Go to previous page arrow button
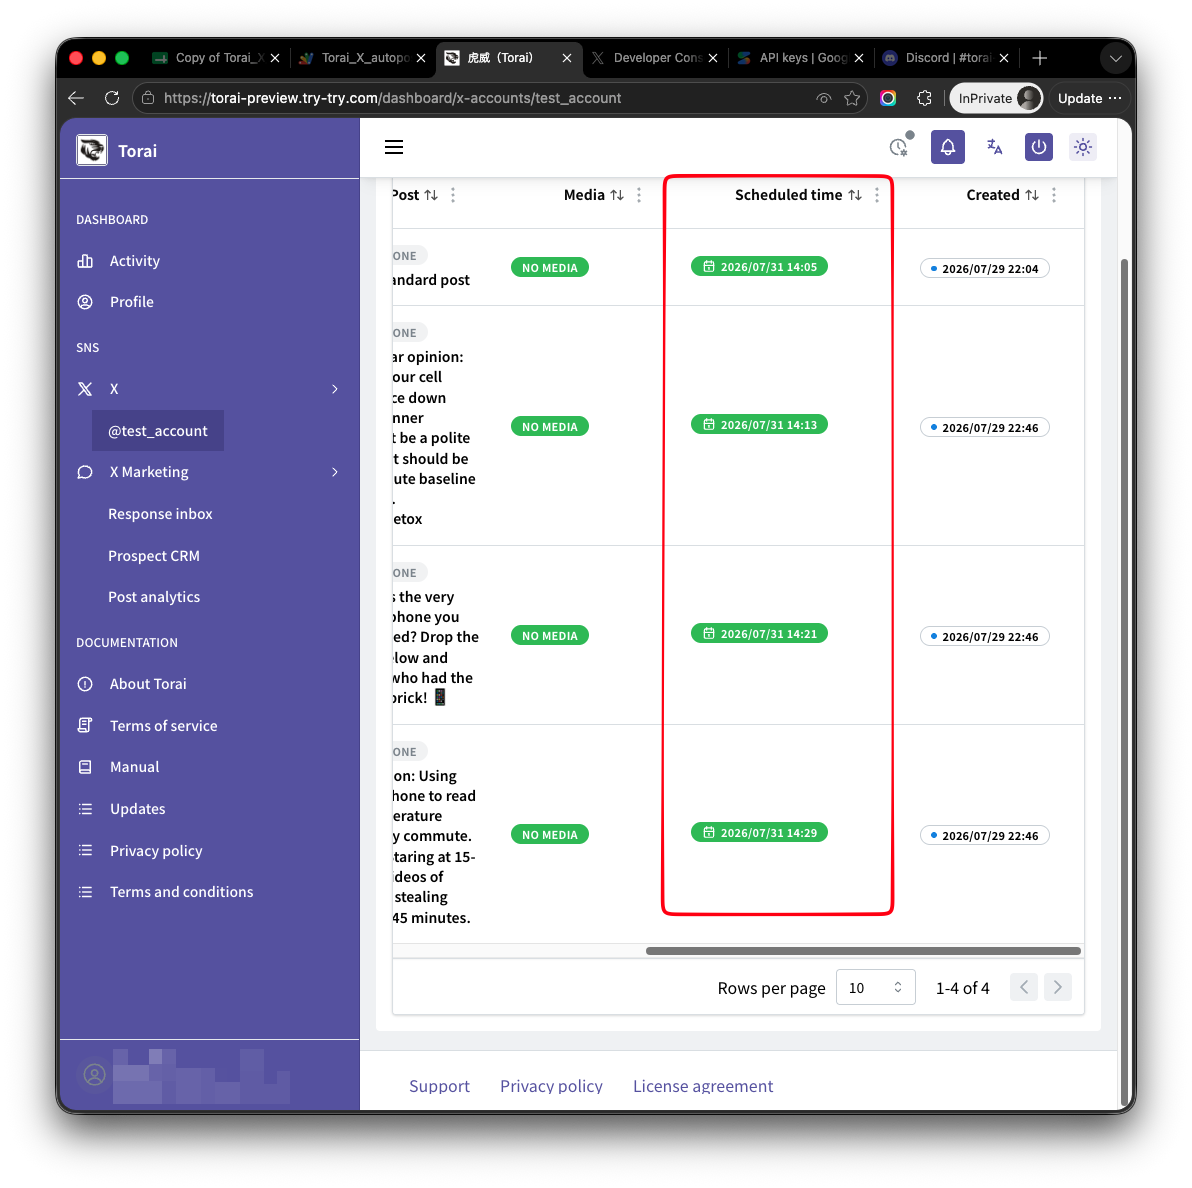 coord(1024,987)
